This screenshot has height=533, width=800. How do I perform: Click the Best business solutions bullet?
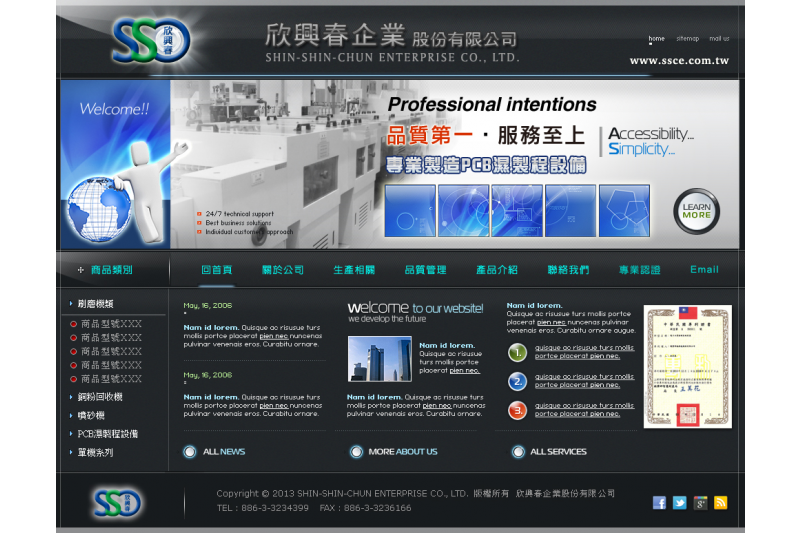pos(238,223)
